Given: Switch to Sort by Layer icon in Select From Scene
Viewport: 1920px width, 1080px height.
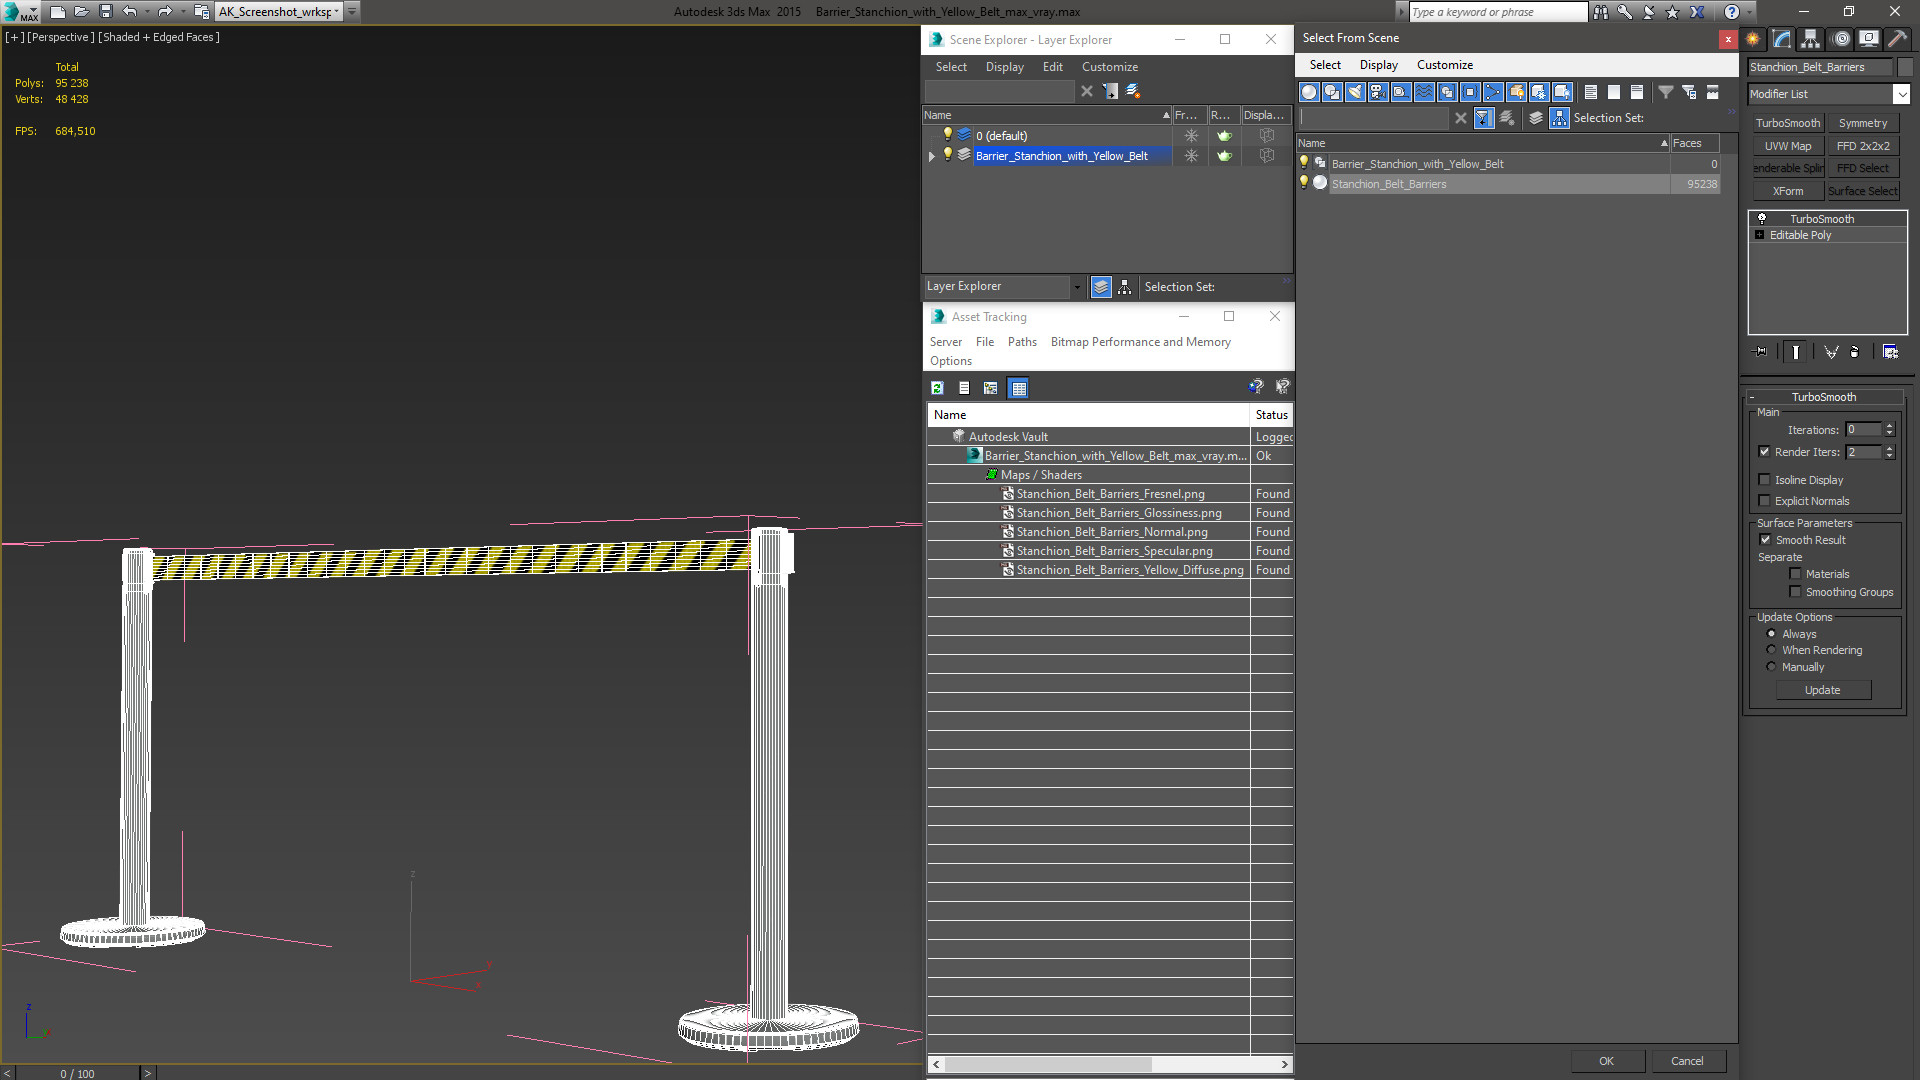Looking at the screenshot, I should [1536, 118].
